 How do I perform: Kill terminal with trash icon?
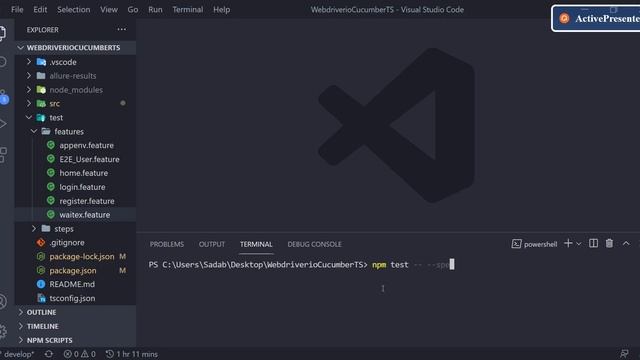tap(609, 244)
